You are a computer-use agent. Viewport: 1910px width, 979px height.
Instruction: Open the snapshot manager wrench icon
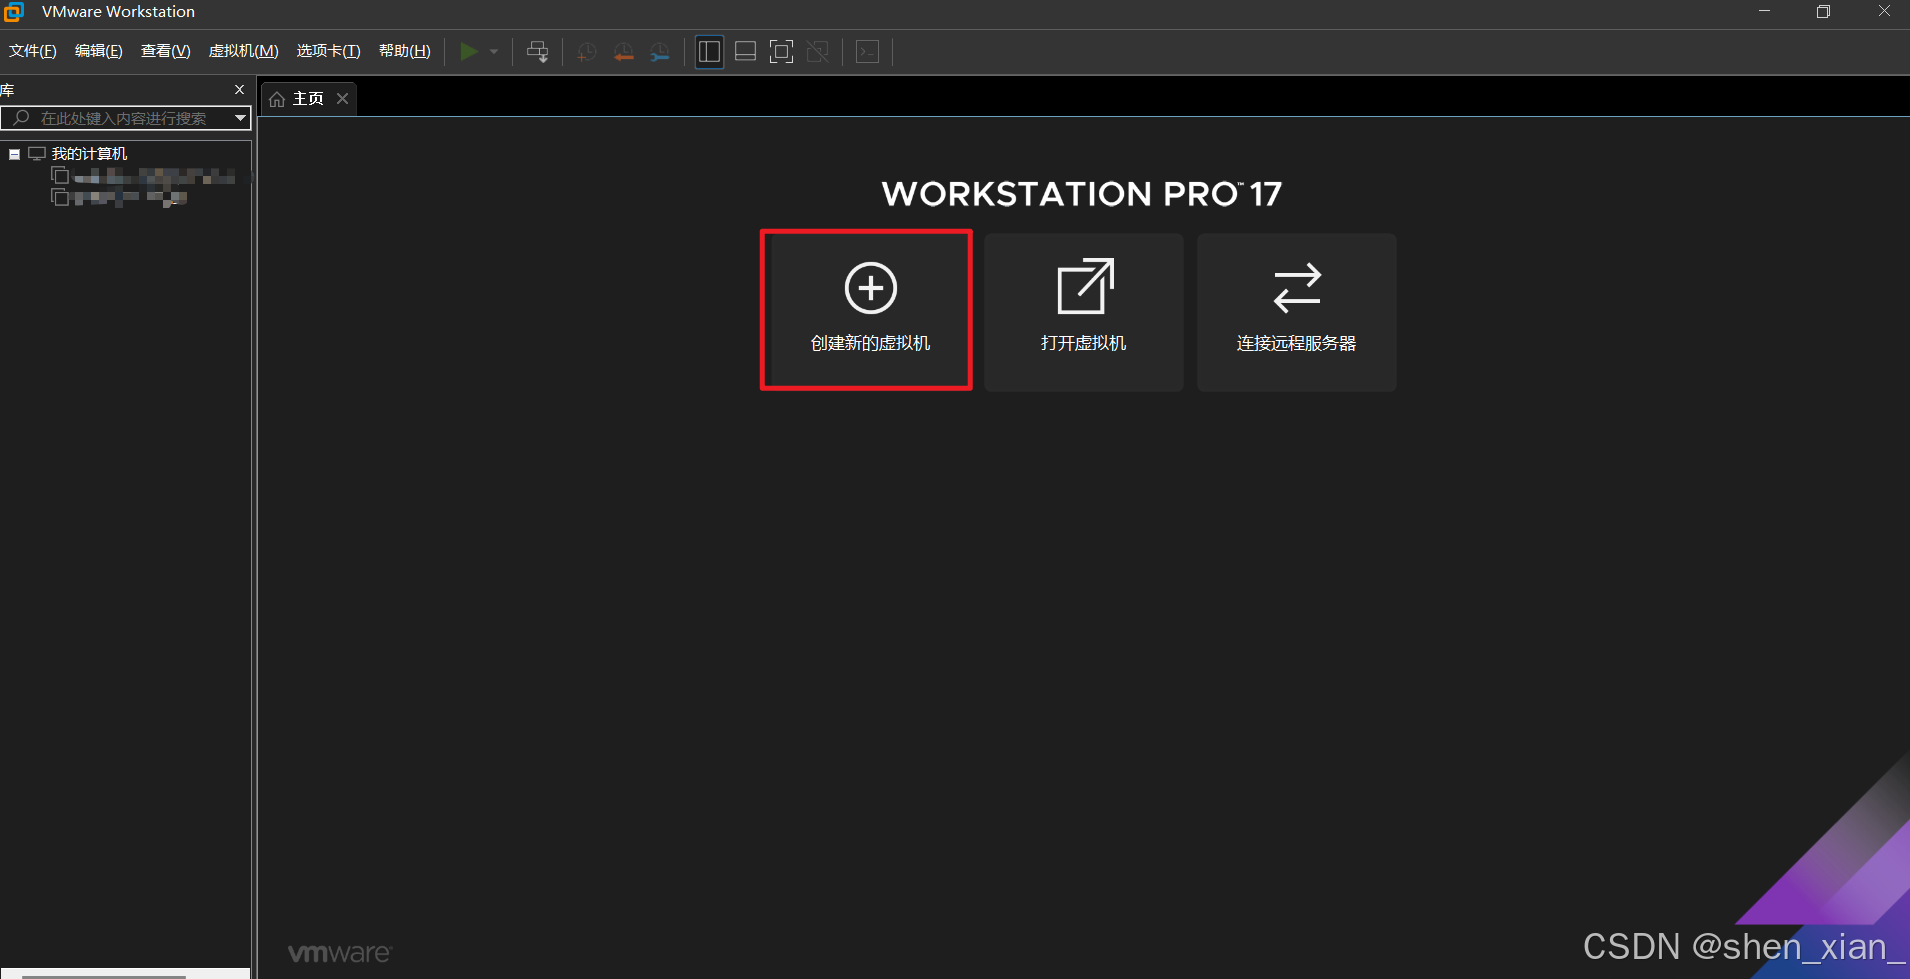(x=660, y=52)
